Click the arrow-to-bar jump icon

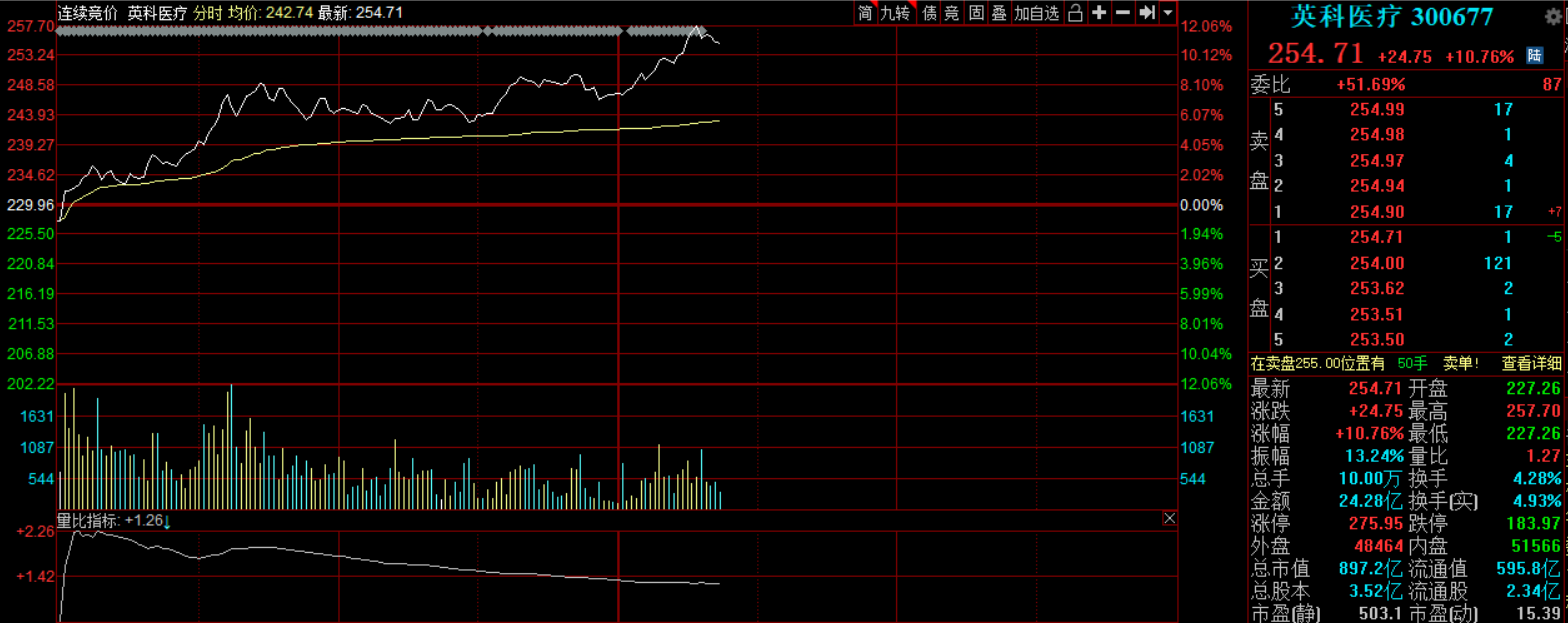[1146, 12]
